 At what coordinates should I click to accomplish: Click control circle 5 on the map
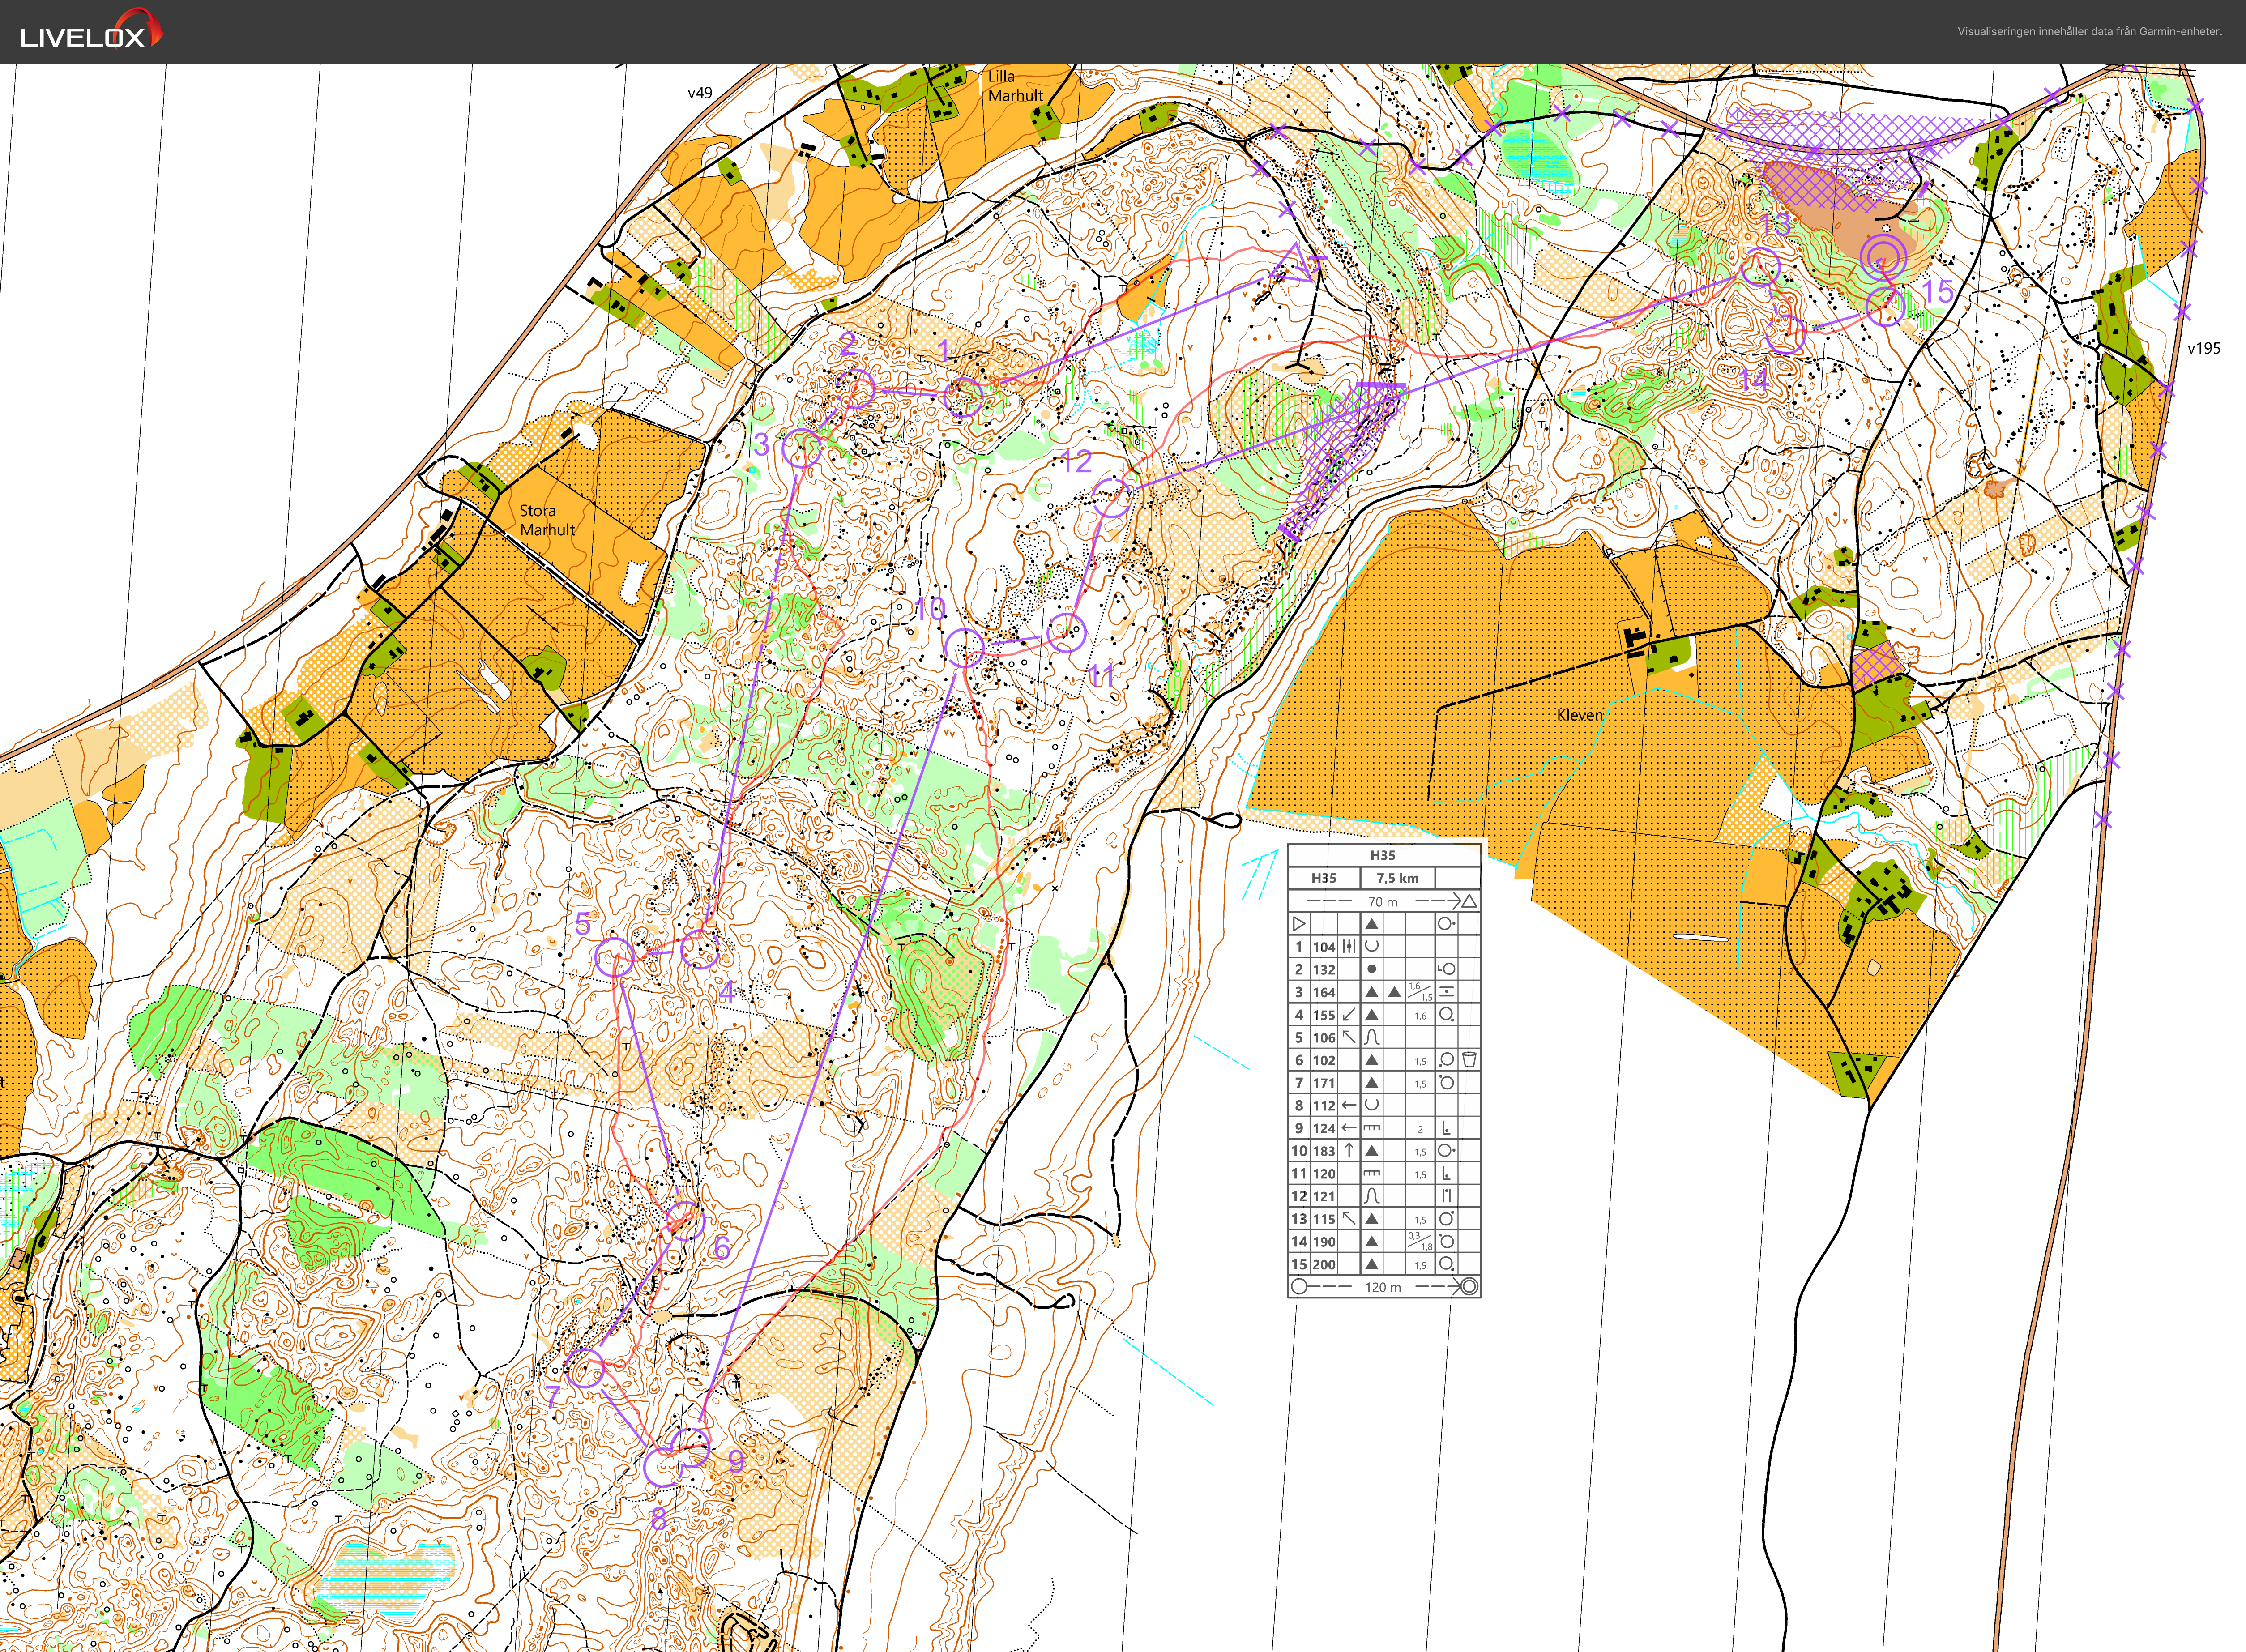tap(615, 957)
